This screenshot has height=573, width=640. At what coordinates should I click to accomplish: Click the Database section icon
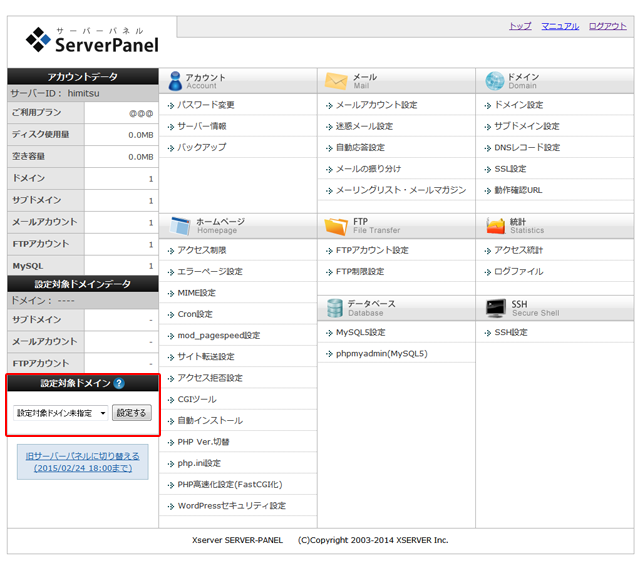pos(335,308)
